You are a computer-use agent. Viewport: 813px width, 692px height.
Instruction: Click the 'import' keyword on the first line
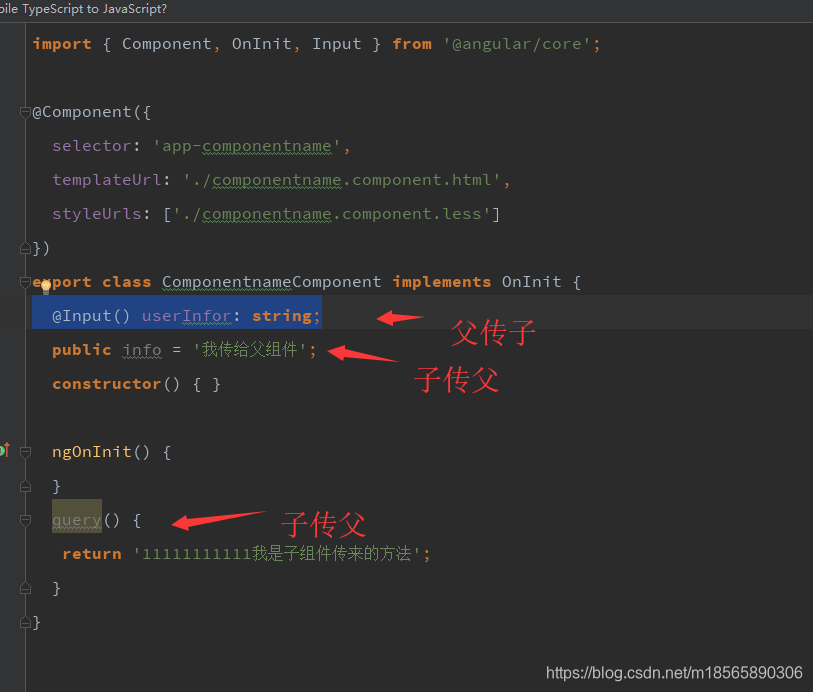[x=62, y=44]
